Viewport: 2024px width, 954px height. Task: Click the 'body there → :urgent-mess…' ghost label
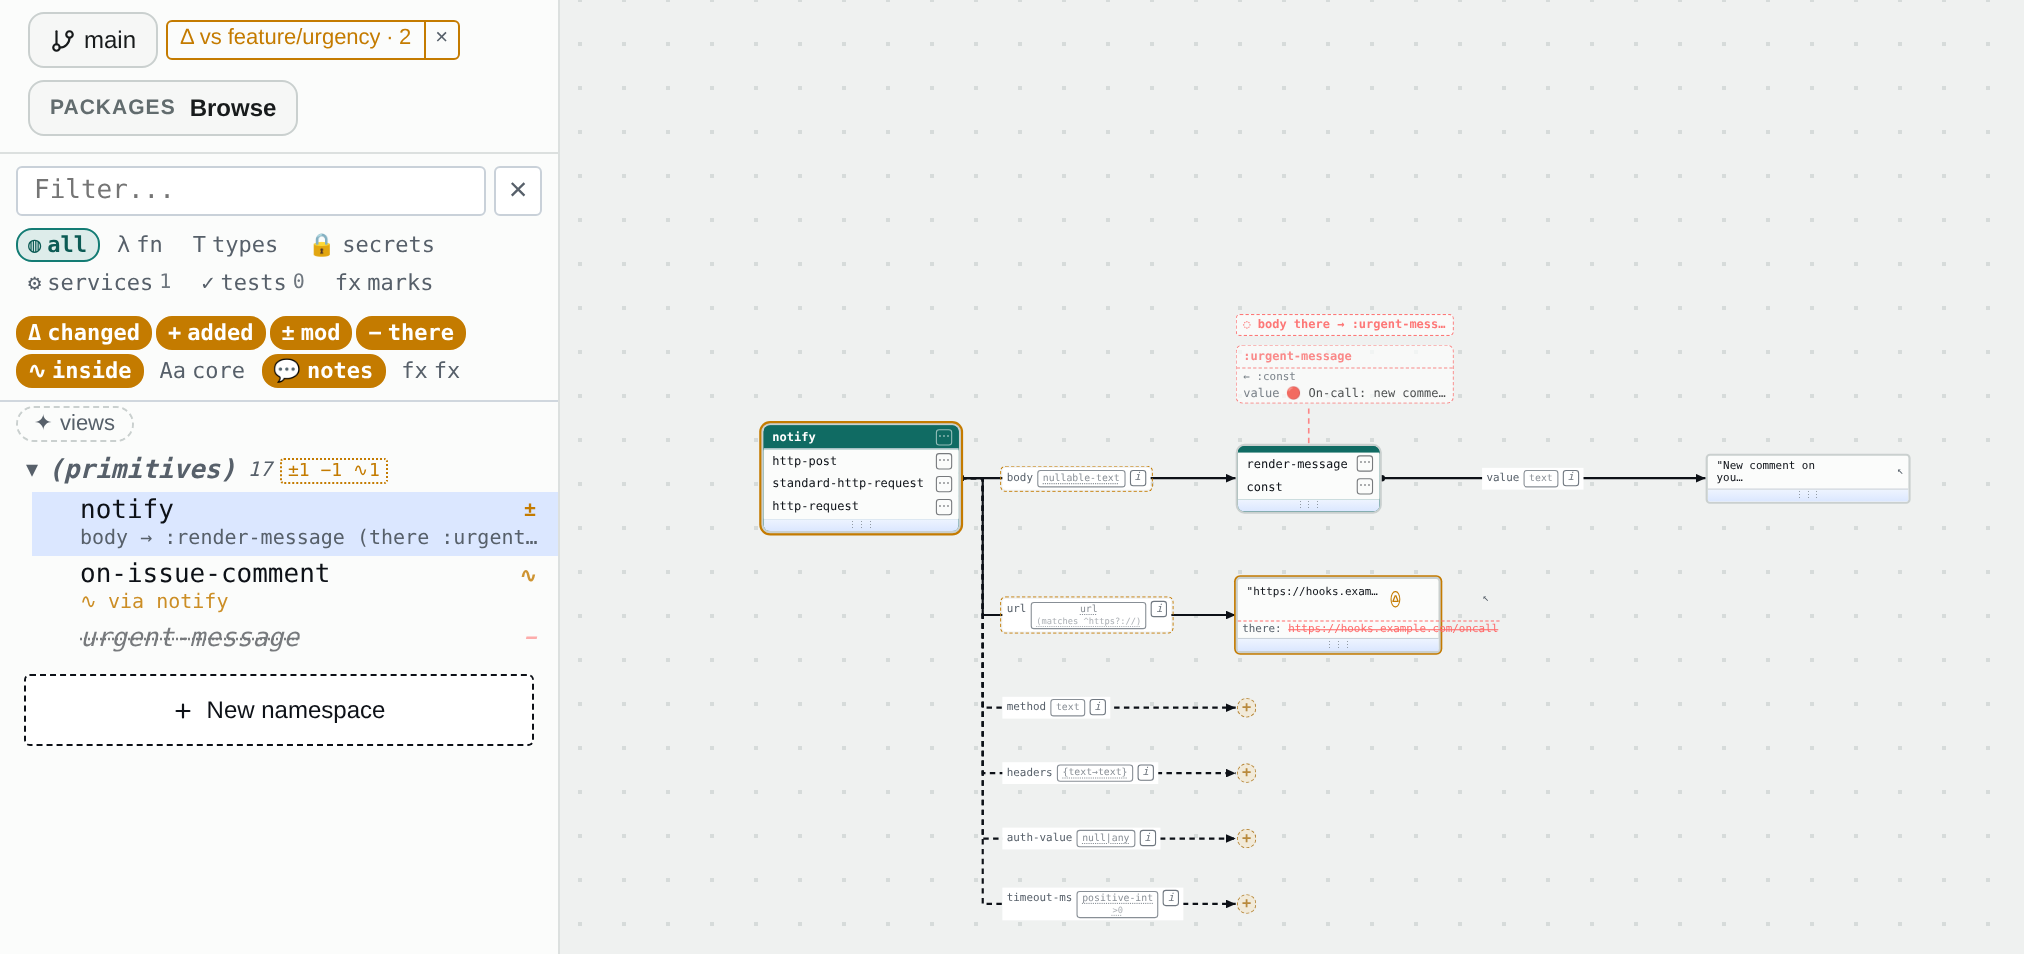click(x=1345, y=324)
